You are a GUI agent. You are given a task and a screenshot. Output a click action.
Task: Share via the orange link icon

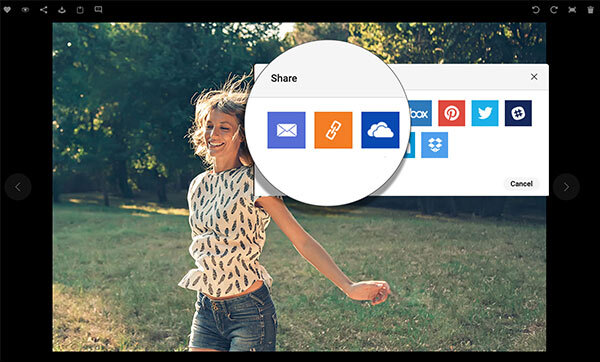pos(333,130)
